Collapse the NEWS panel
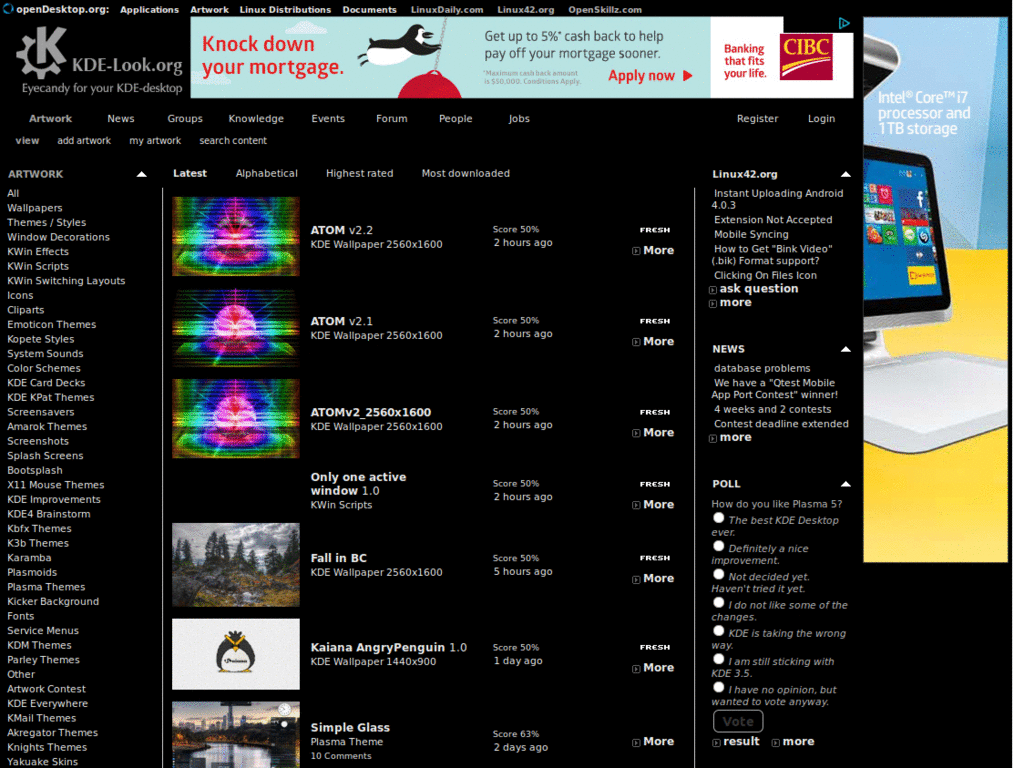Screen dimensions: 1024x768 (845, 349)
